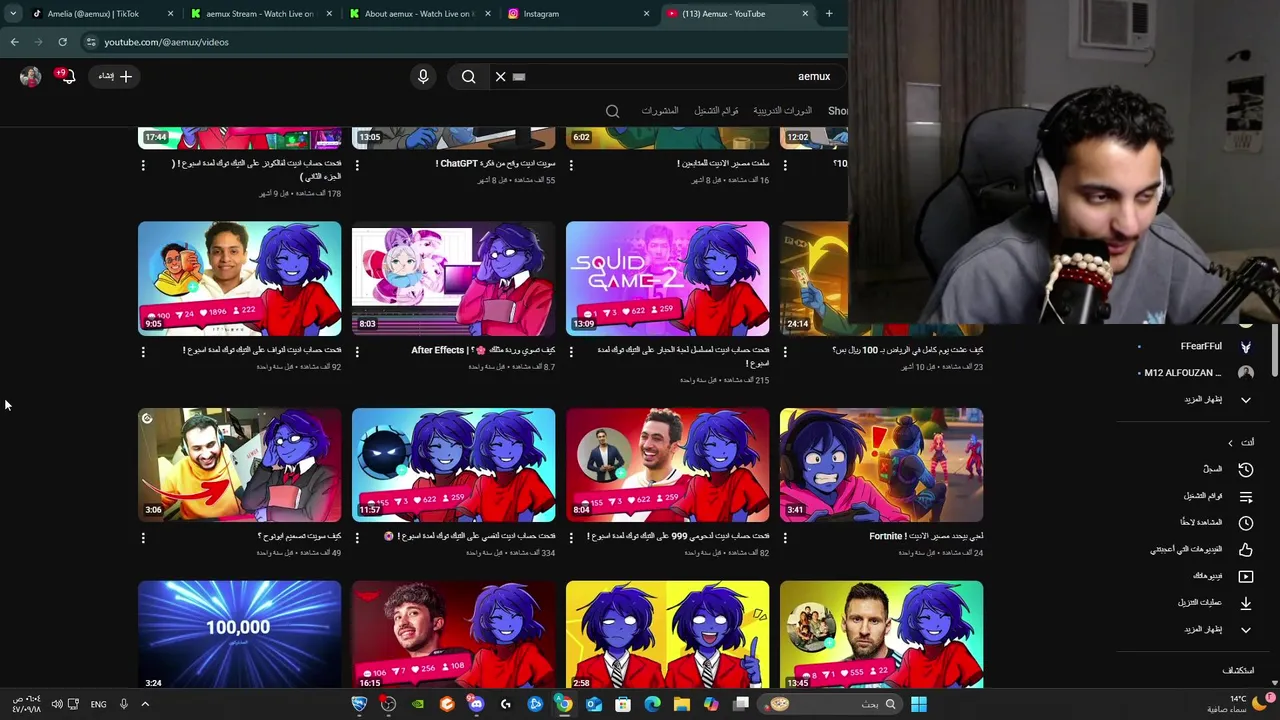This screenshot has height=720, width=1280.
Task: Click the taskbar microphone tray icon
Action: click(124, 704)
